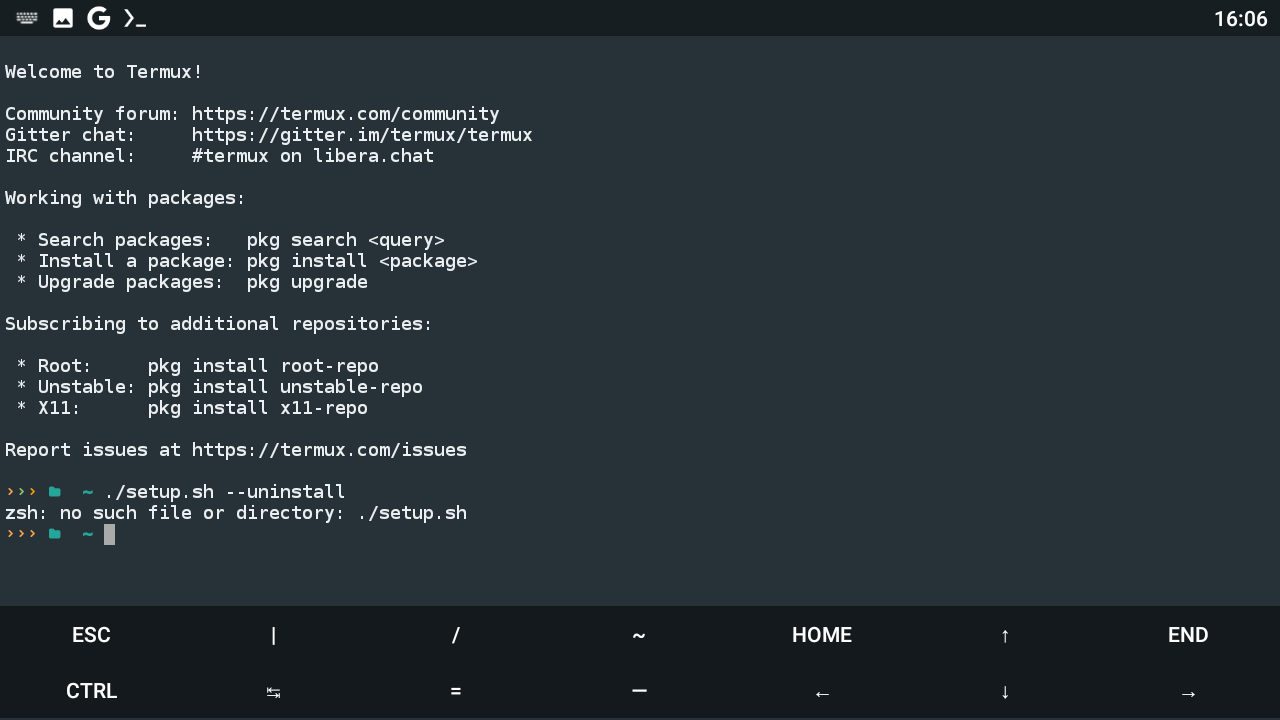Open the termux.com/issues link
The image size is (1280, 720).
(329, 450)
